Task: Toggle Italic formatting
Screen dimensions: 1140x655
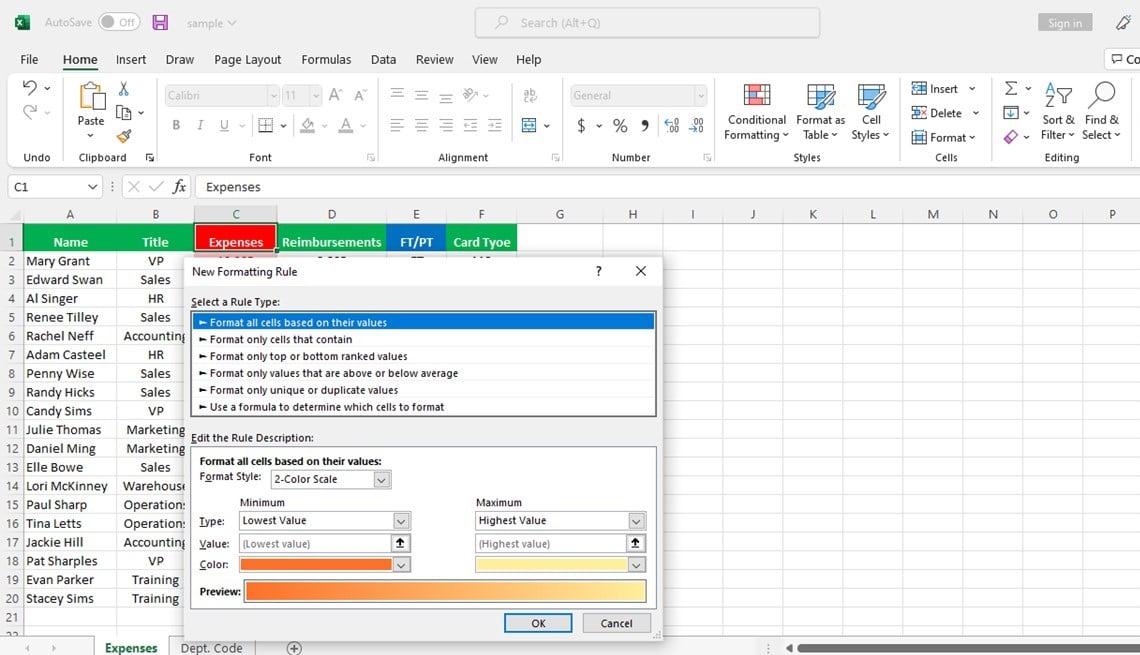Action: tap(200, 125)
